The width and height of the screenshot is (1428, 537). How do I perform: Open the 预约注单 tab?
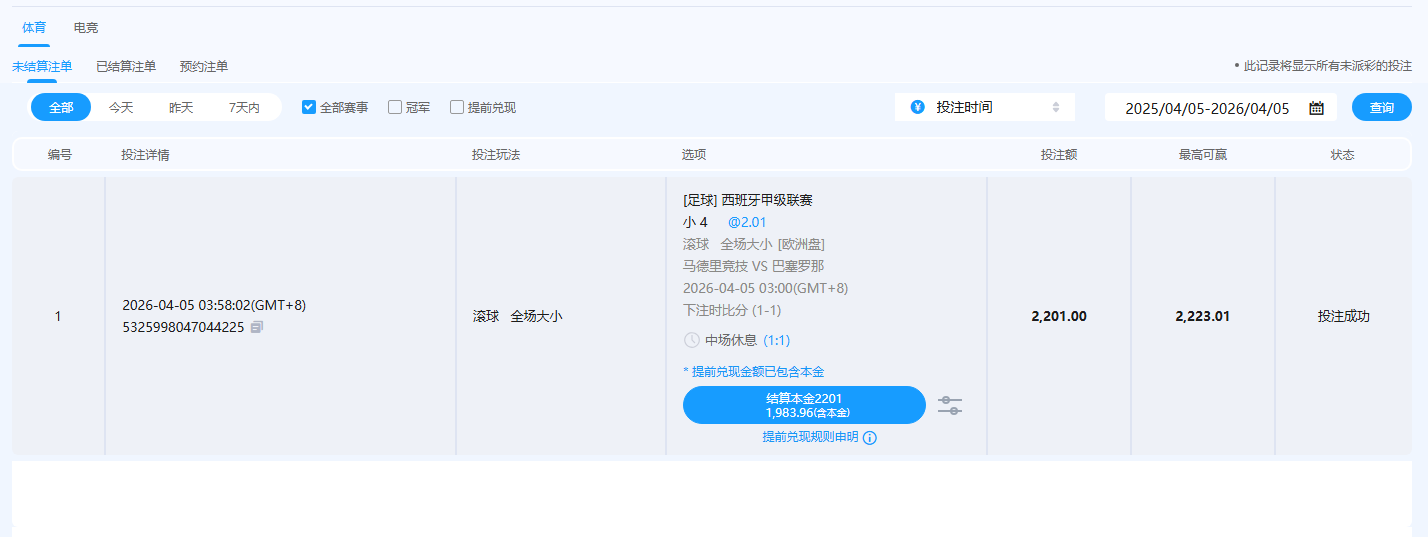204,67
